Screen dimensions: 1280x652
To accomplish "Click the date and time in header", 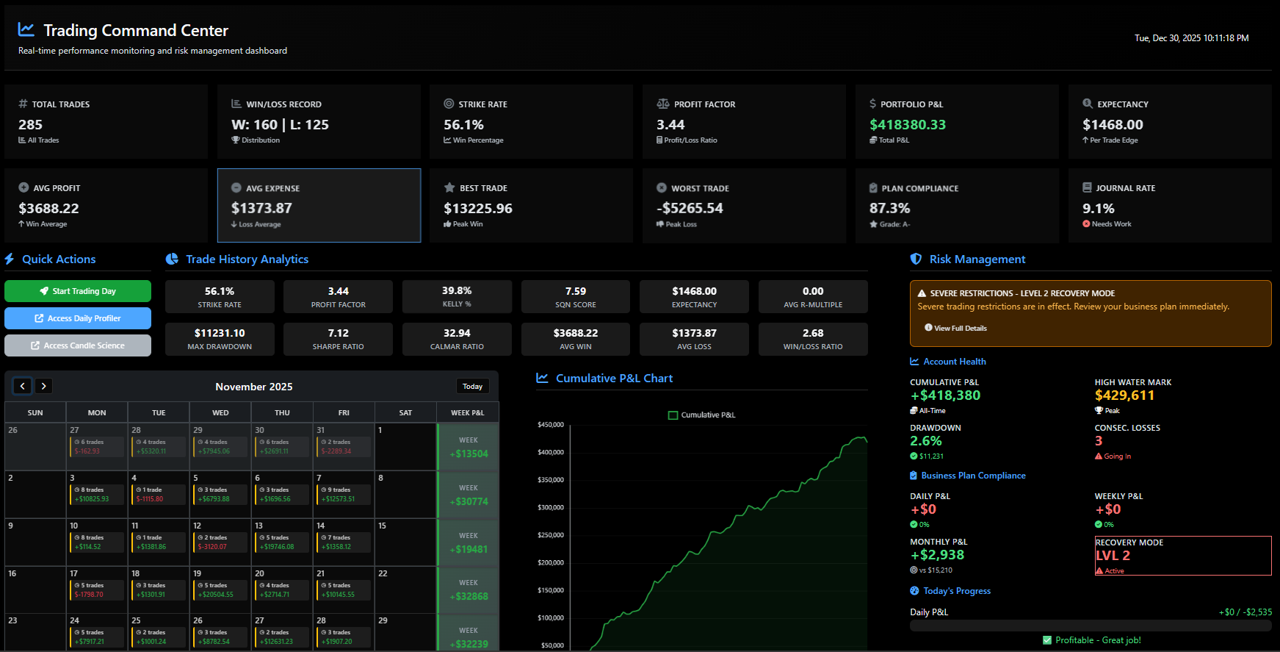I will pyautogui.click(x=1191, y=38).
